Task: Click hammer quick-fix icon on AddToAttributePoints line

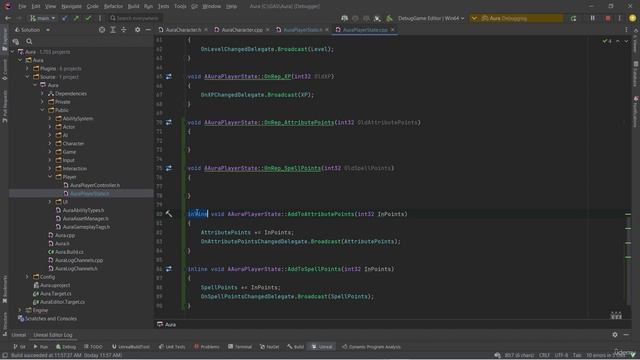Action: point(169,214)
